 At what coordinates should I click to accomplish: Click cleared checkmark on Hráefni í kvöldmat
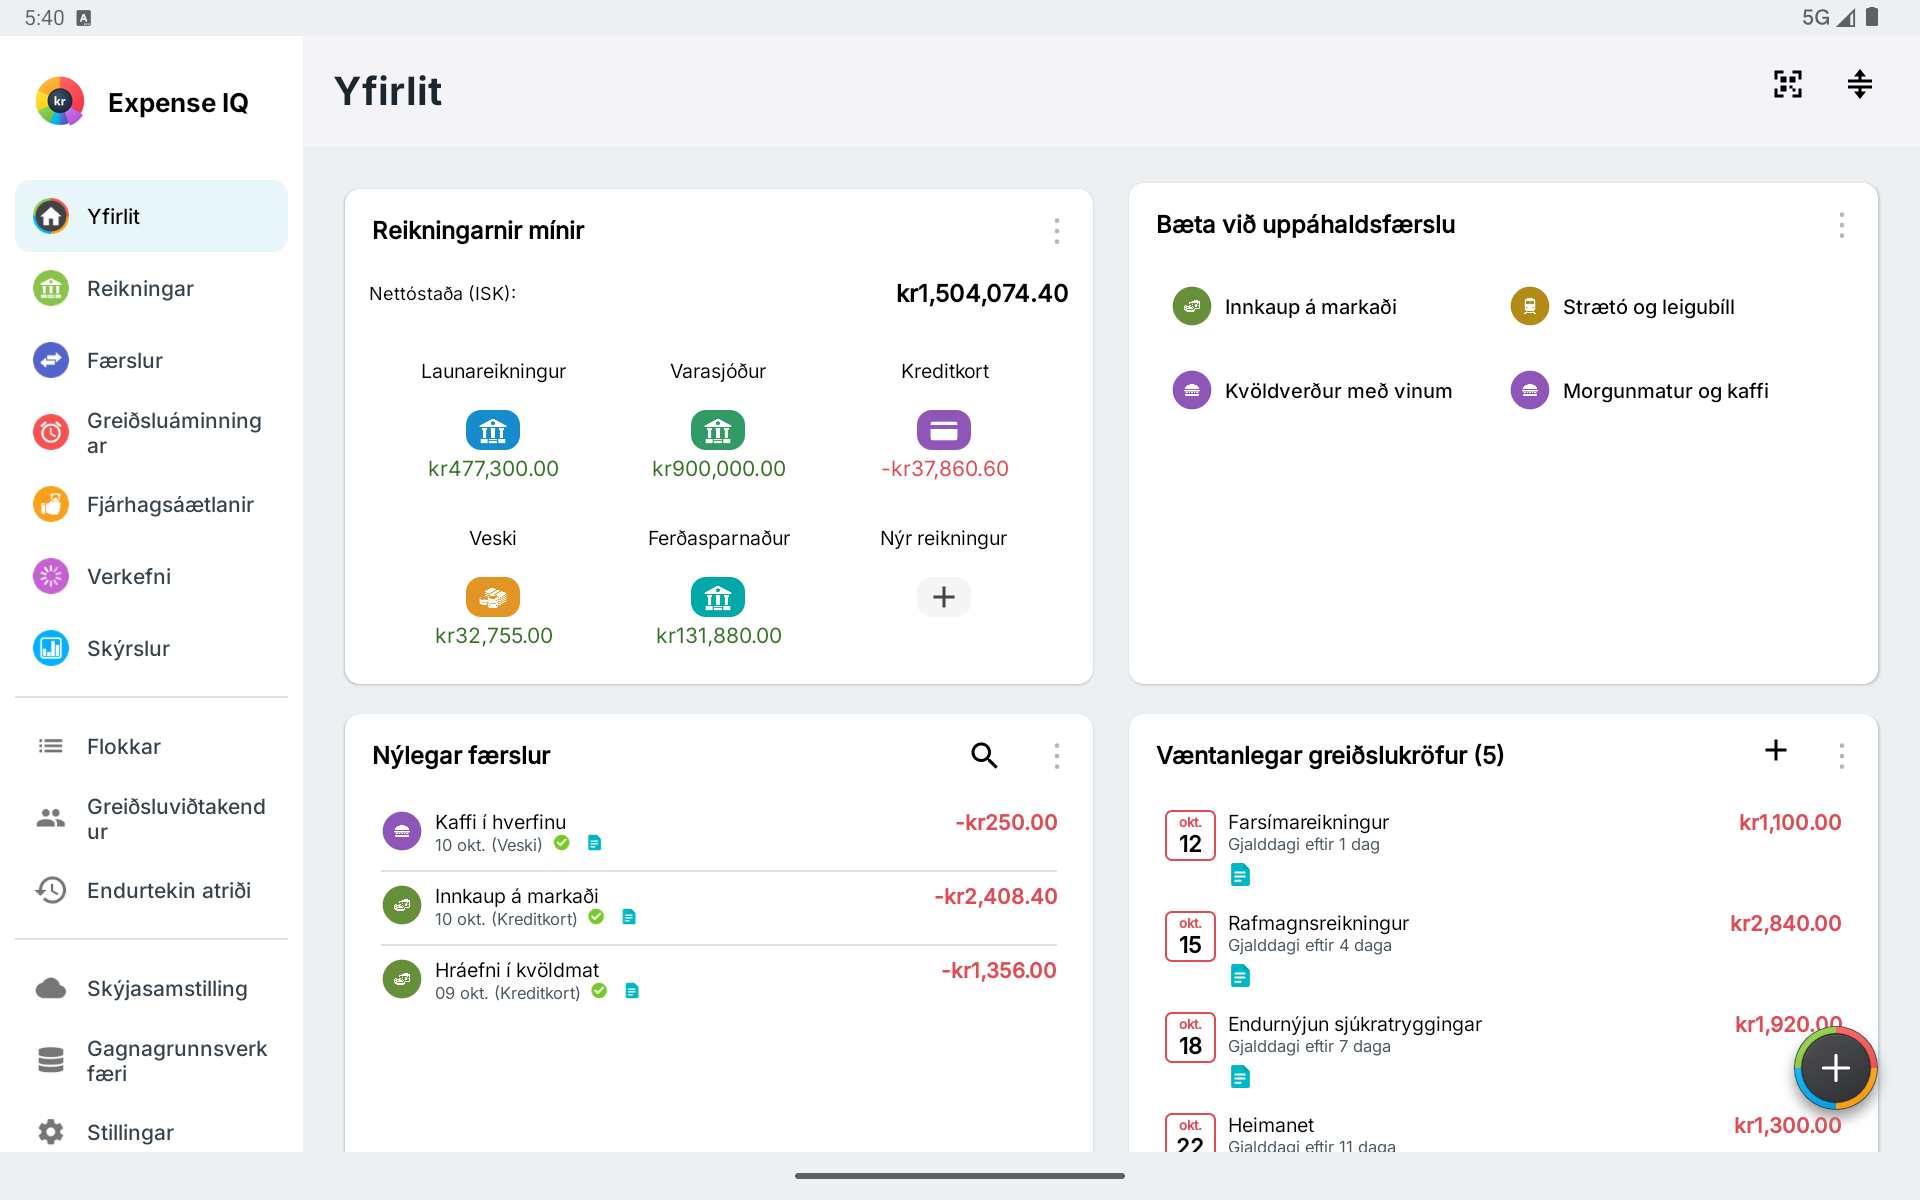coord(599,991)
